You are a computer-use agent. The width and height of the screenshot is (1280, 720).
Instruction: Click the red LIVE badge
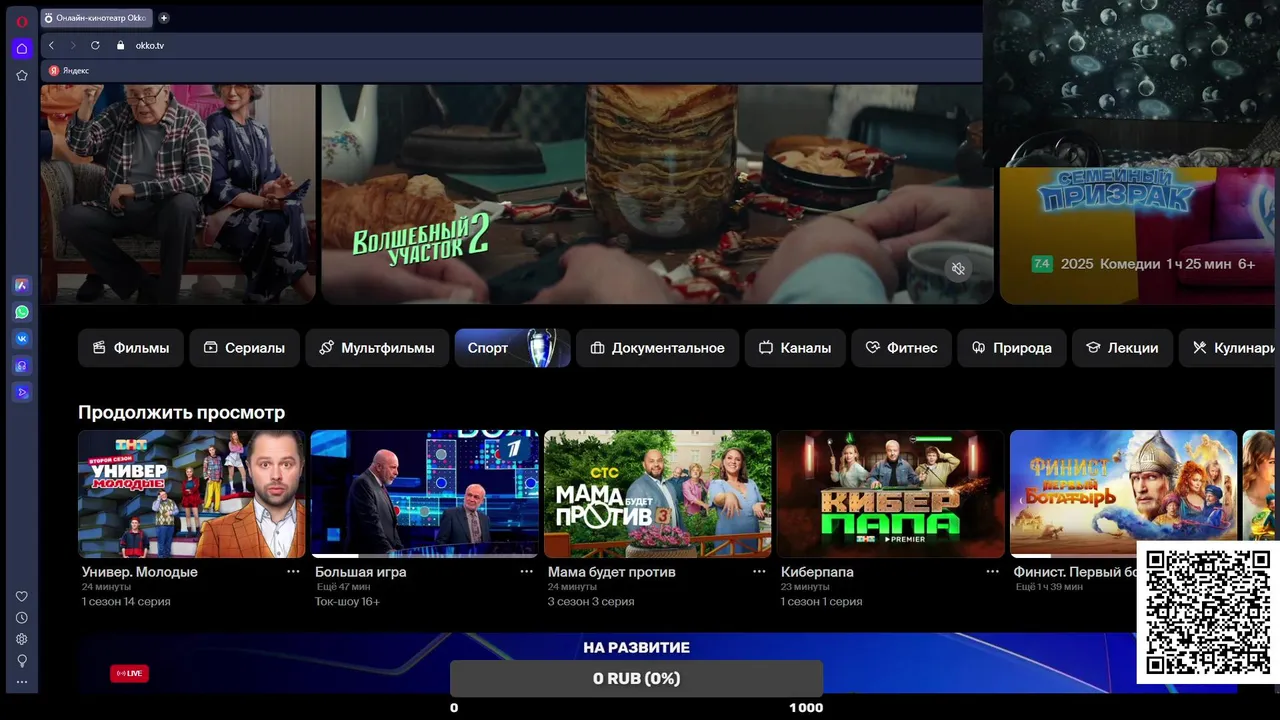coord(129,673)
